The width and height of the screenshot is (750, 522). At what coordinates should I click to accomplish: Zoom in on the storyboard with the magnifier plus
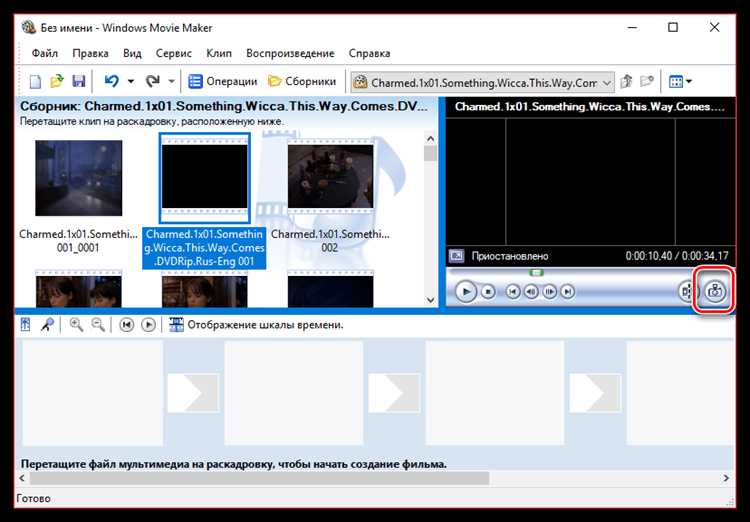pos(76,325)
